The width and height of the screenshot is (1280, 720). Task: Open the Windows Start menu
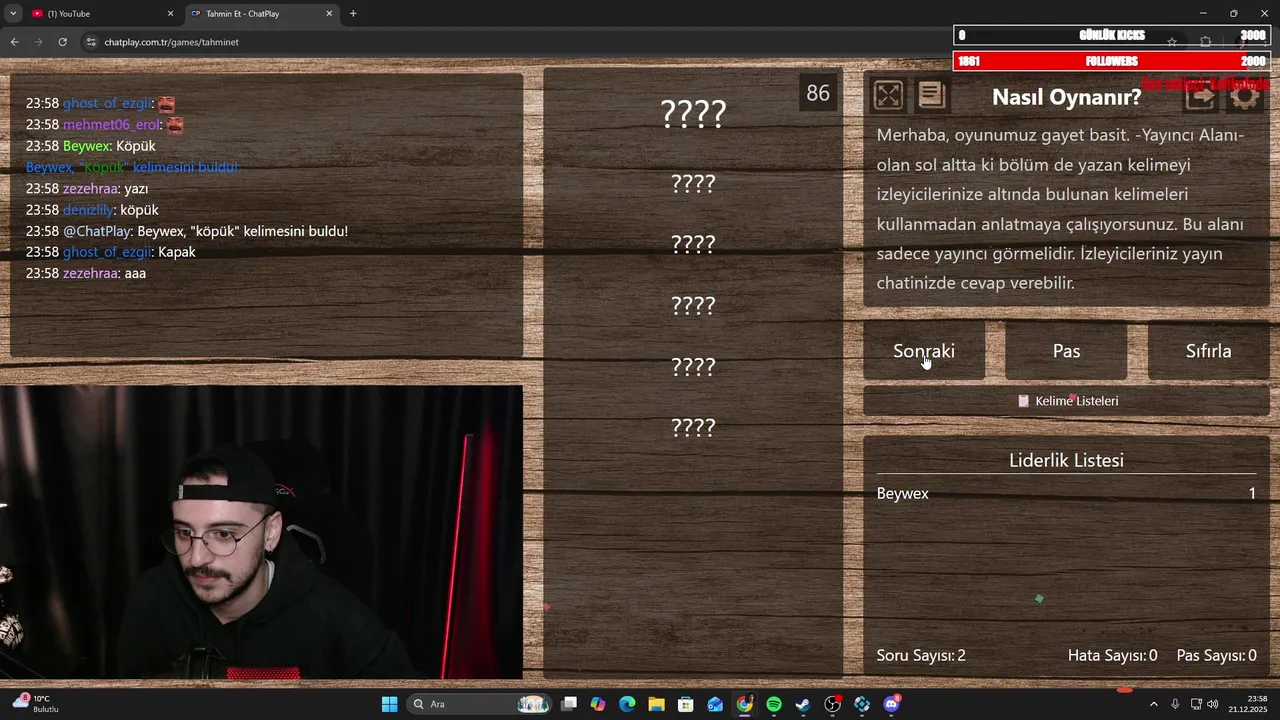coord(389,704)
